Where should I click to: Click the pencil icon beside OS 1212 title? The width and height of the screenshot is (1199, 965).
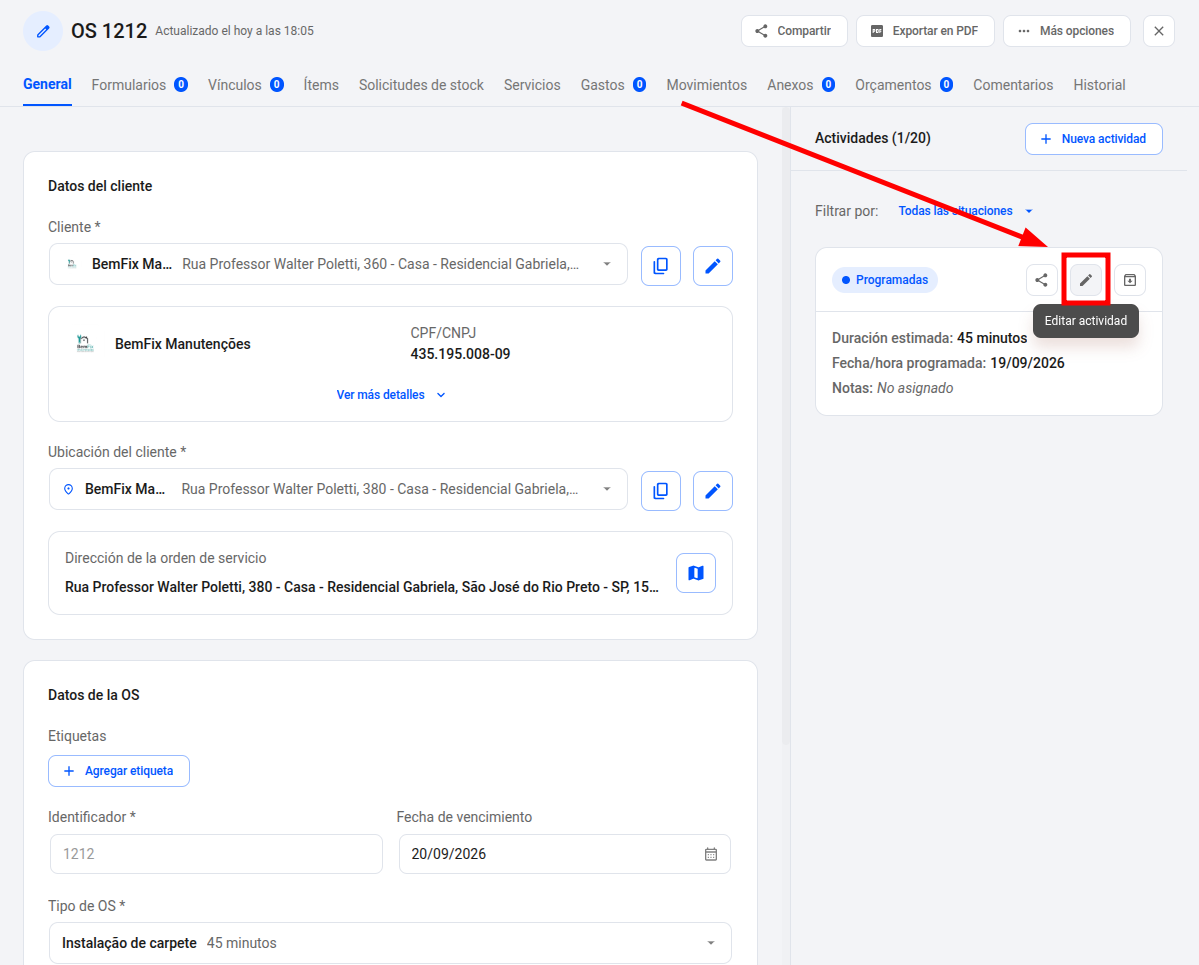tap(44, 31)
